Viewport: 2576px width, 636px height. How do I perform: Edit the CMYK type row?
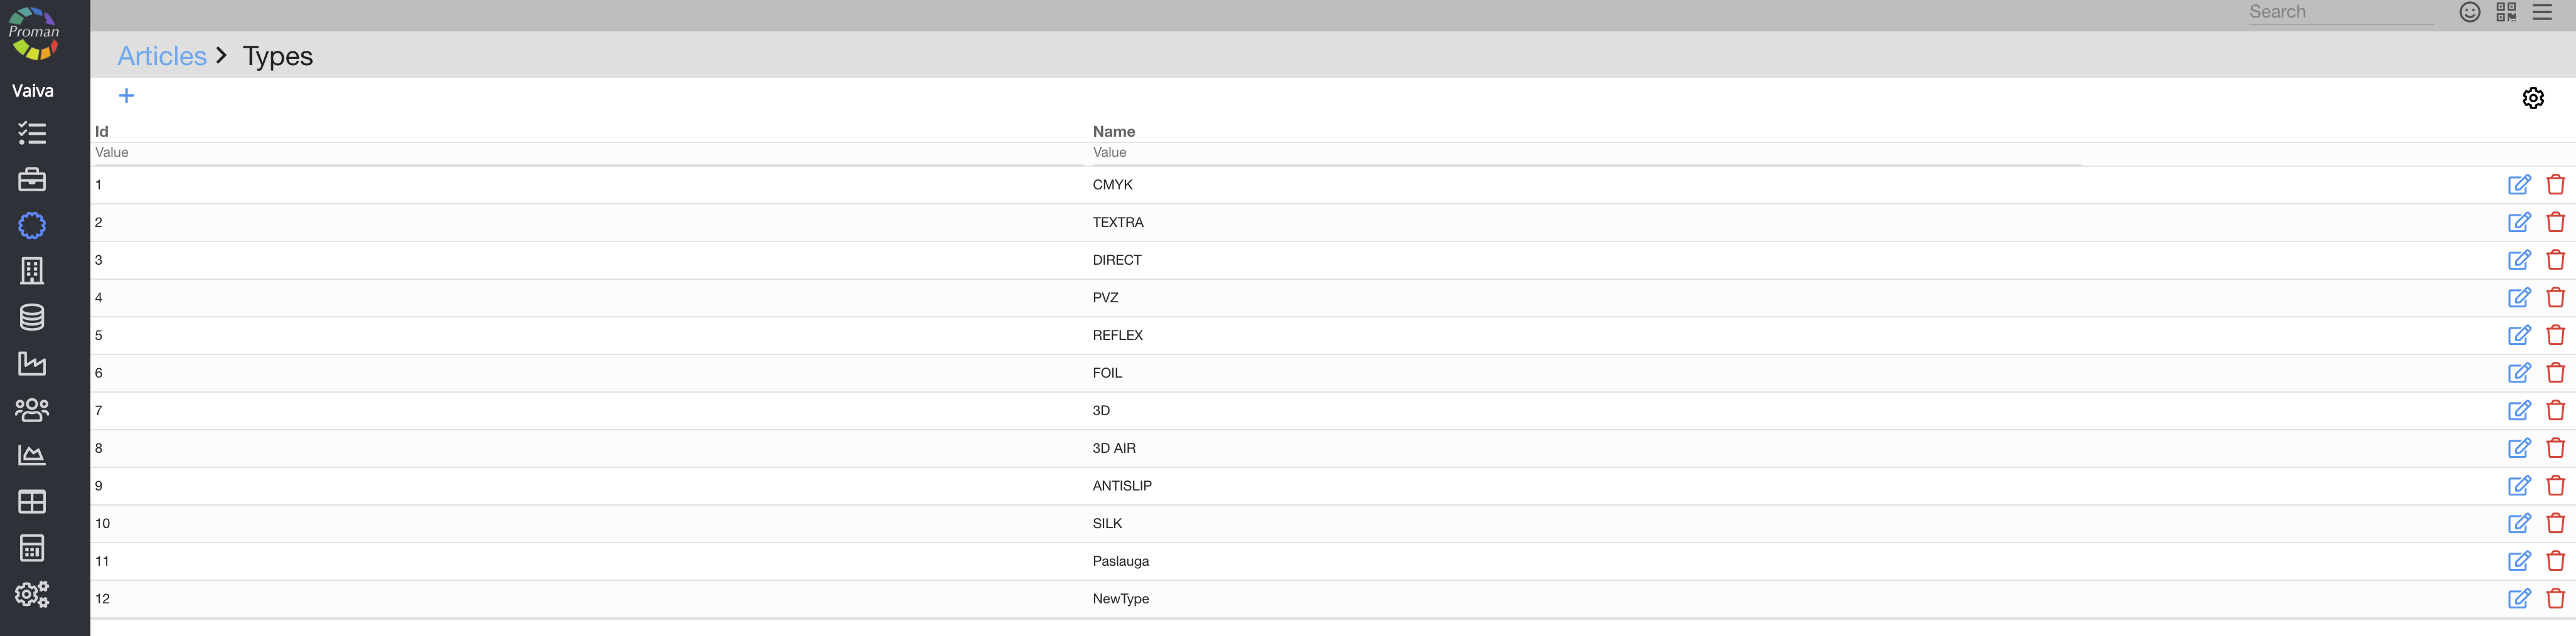[x=2519, y=185]
